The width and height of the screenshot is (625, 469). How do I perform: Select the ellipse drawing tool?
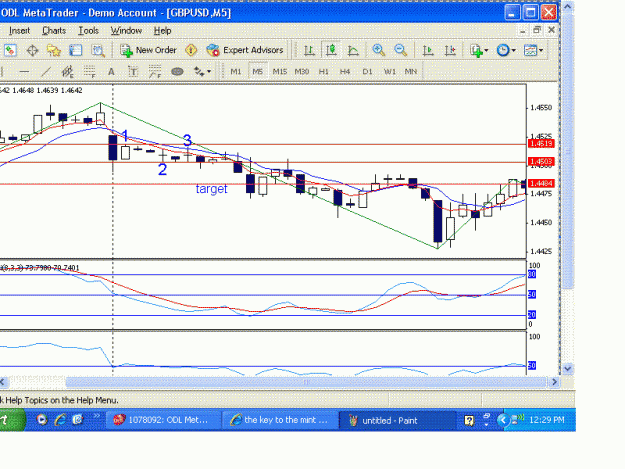(177, 72)
